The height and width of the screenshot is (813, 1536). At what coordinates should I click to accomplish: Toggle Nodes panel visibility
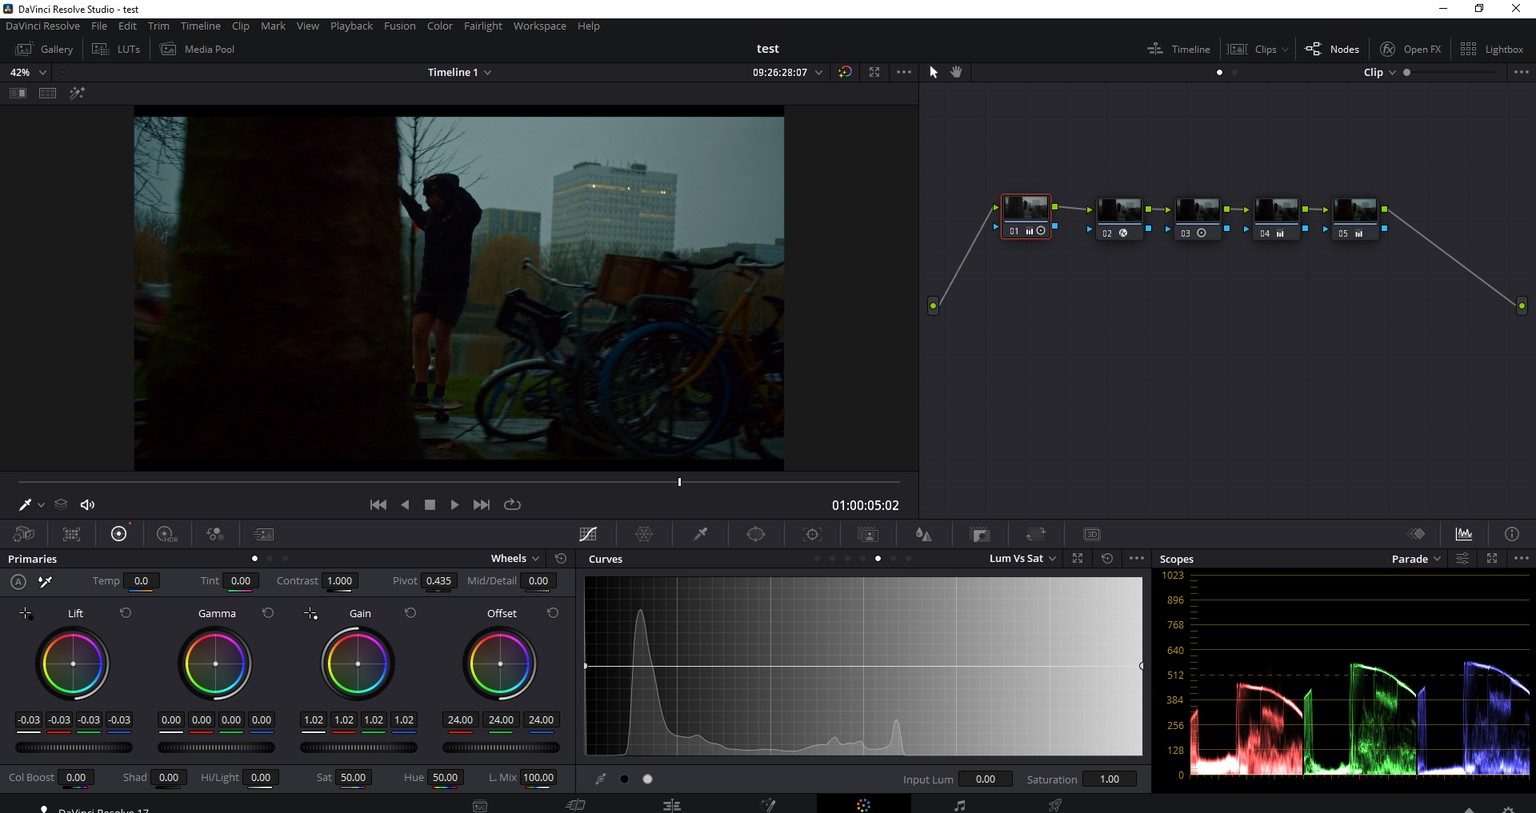coord(1332,49)
